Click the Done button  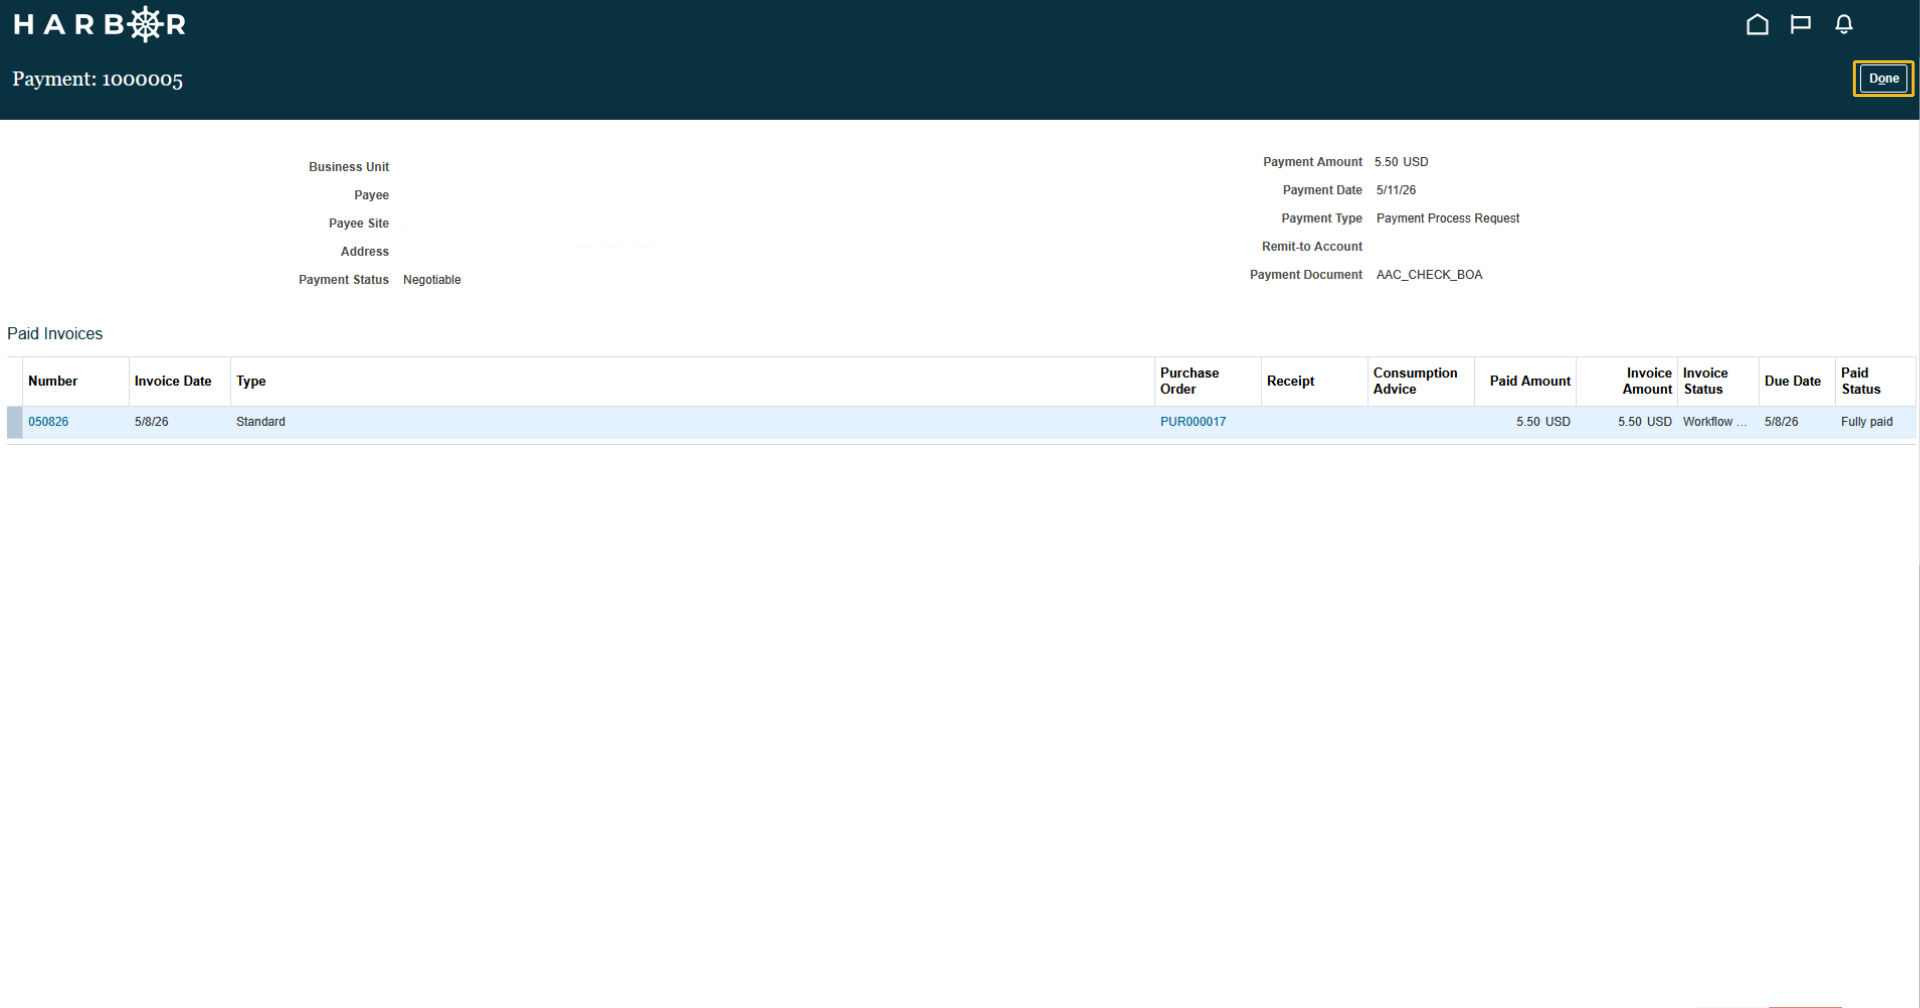1883,78
